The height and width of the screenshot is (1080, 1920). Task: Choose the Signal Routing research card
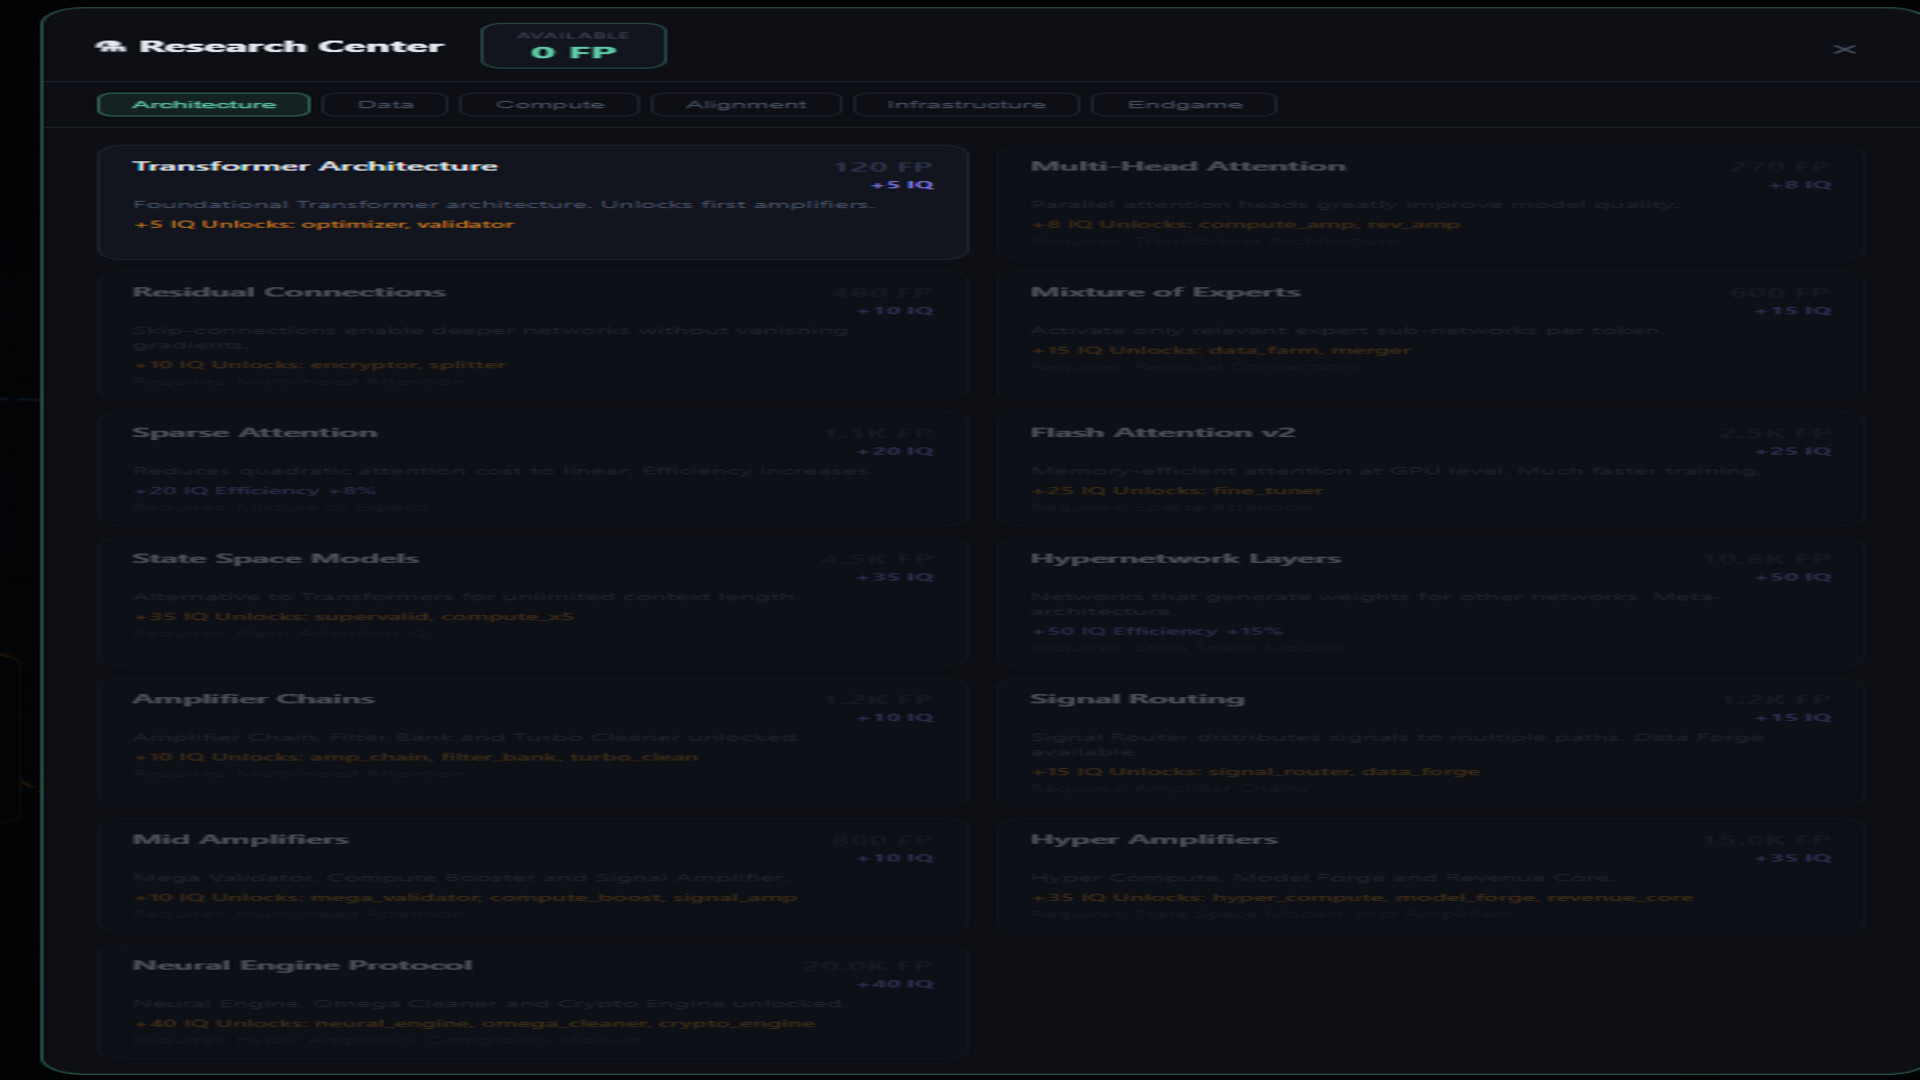[1429, 741]
